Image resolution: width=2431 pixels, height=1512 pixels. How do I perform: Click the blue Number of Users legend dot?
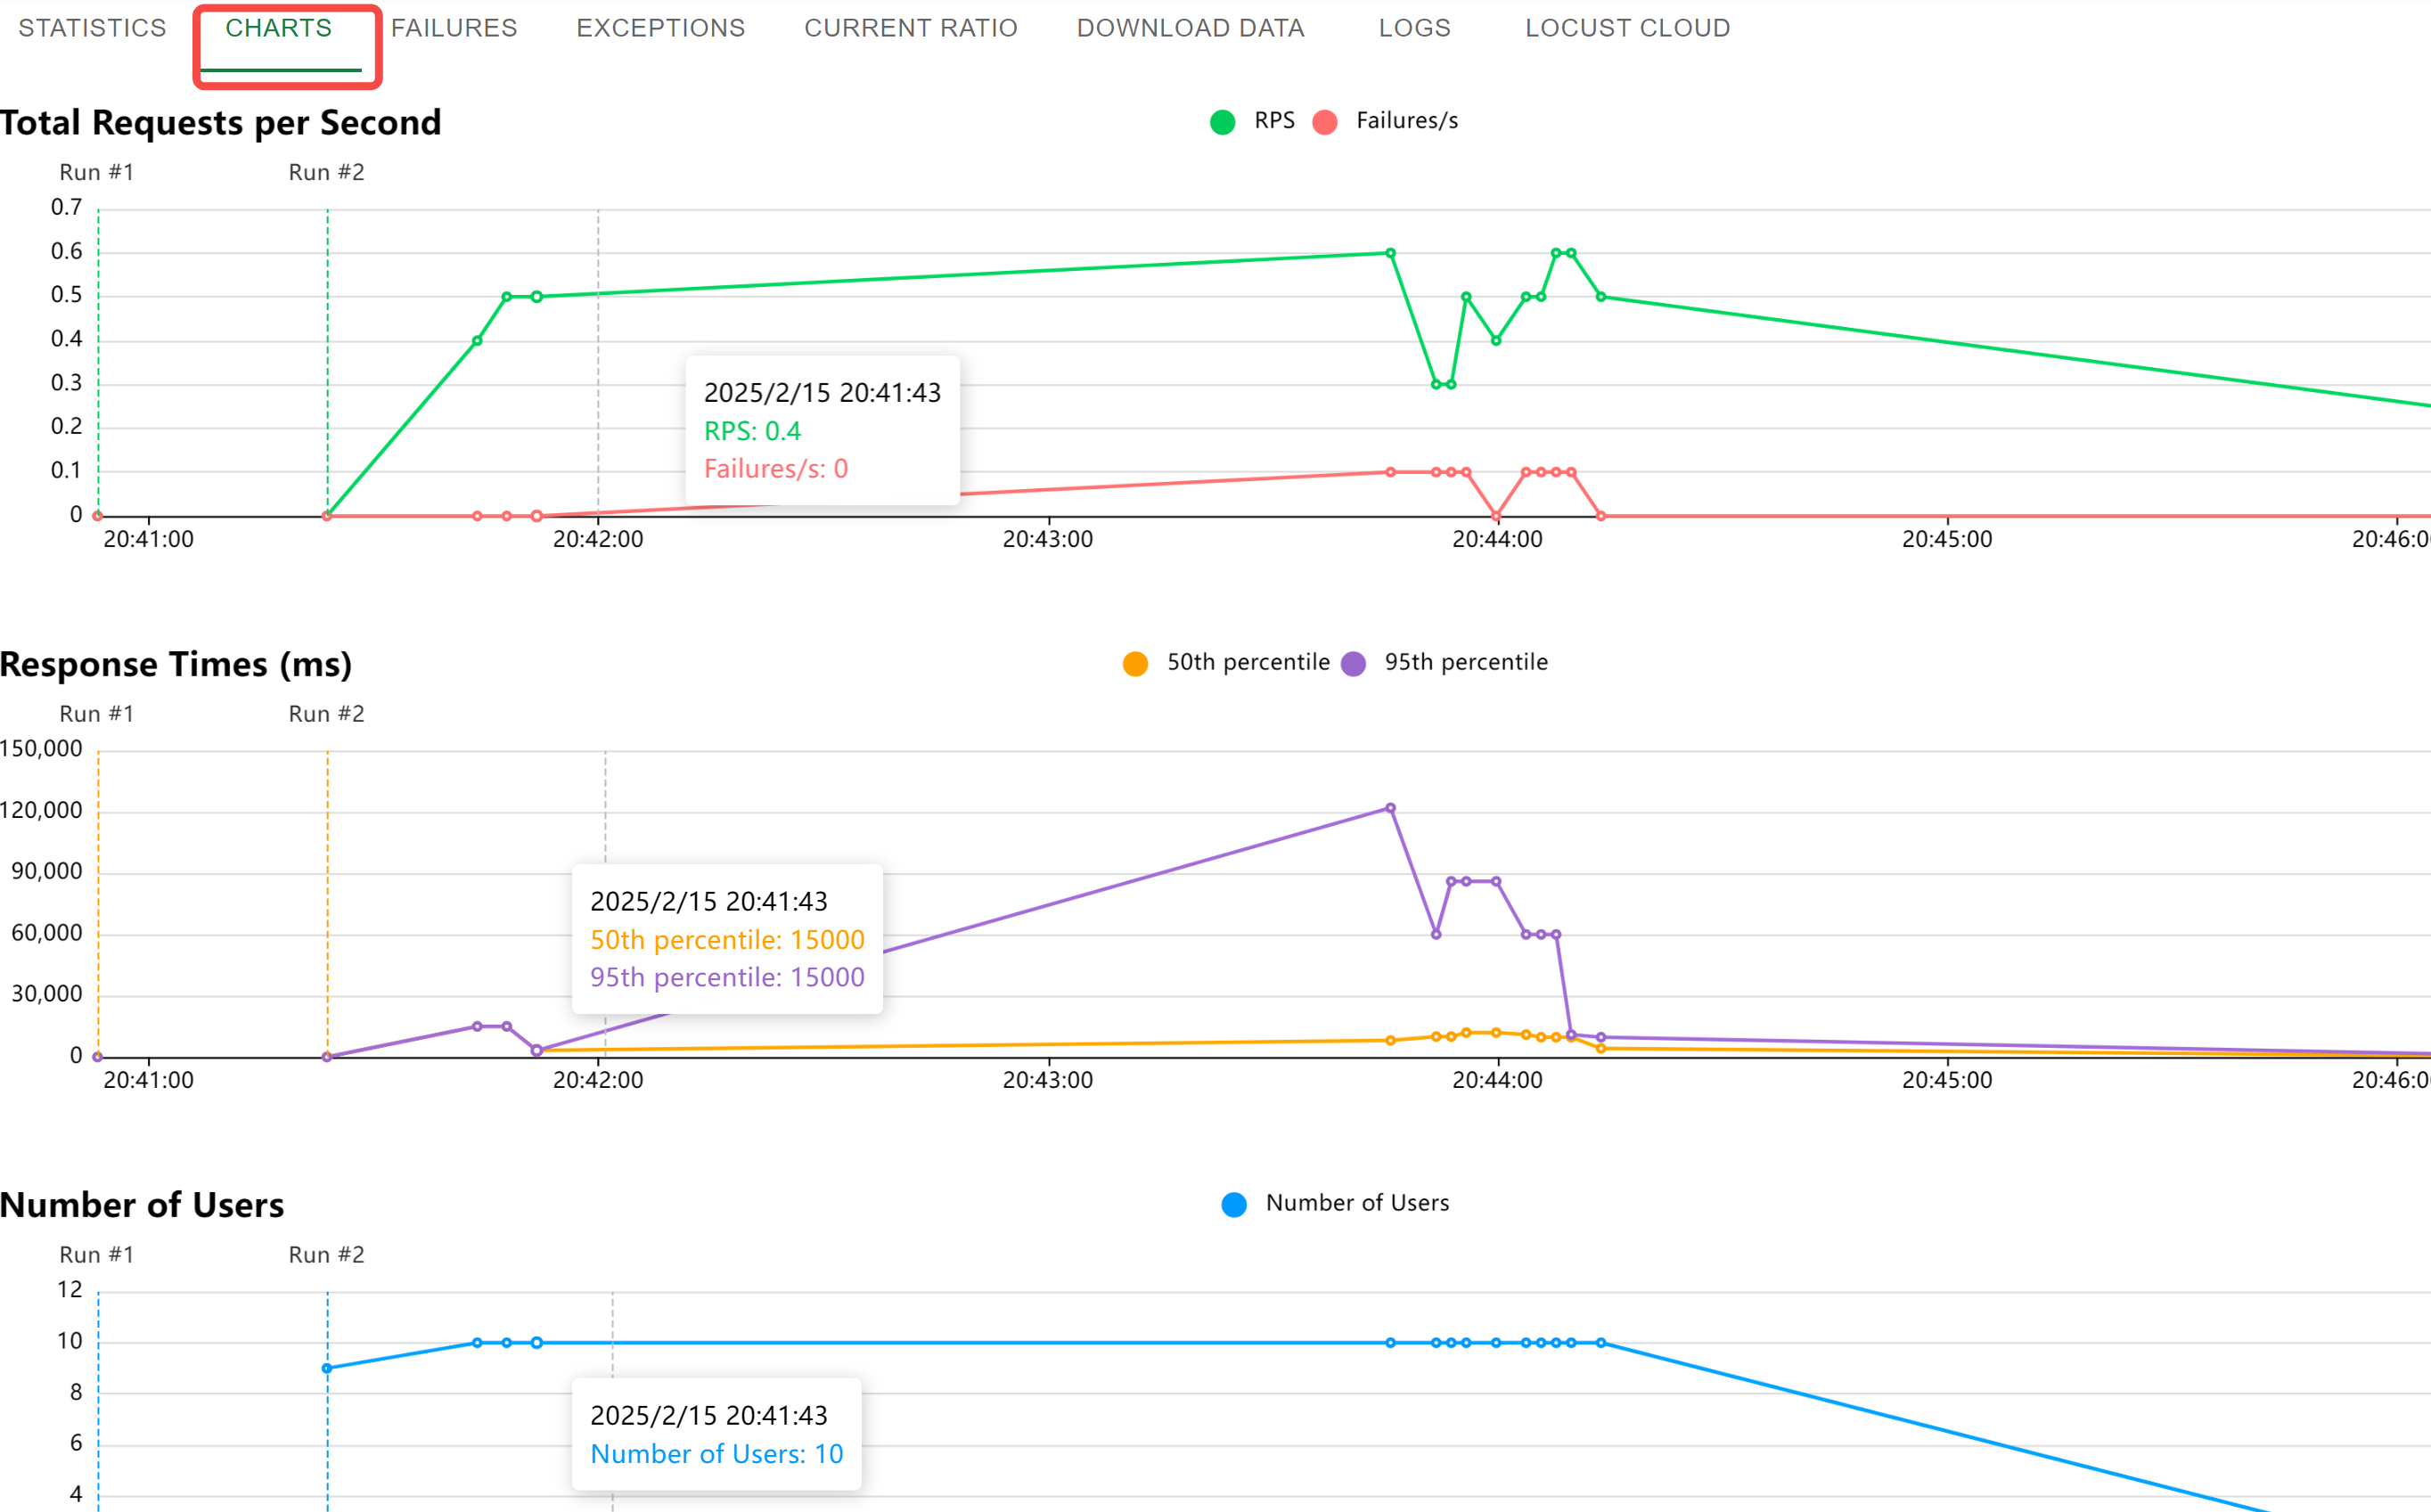(x=1233, y=1203)
